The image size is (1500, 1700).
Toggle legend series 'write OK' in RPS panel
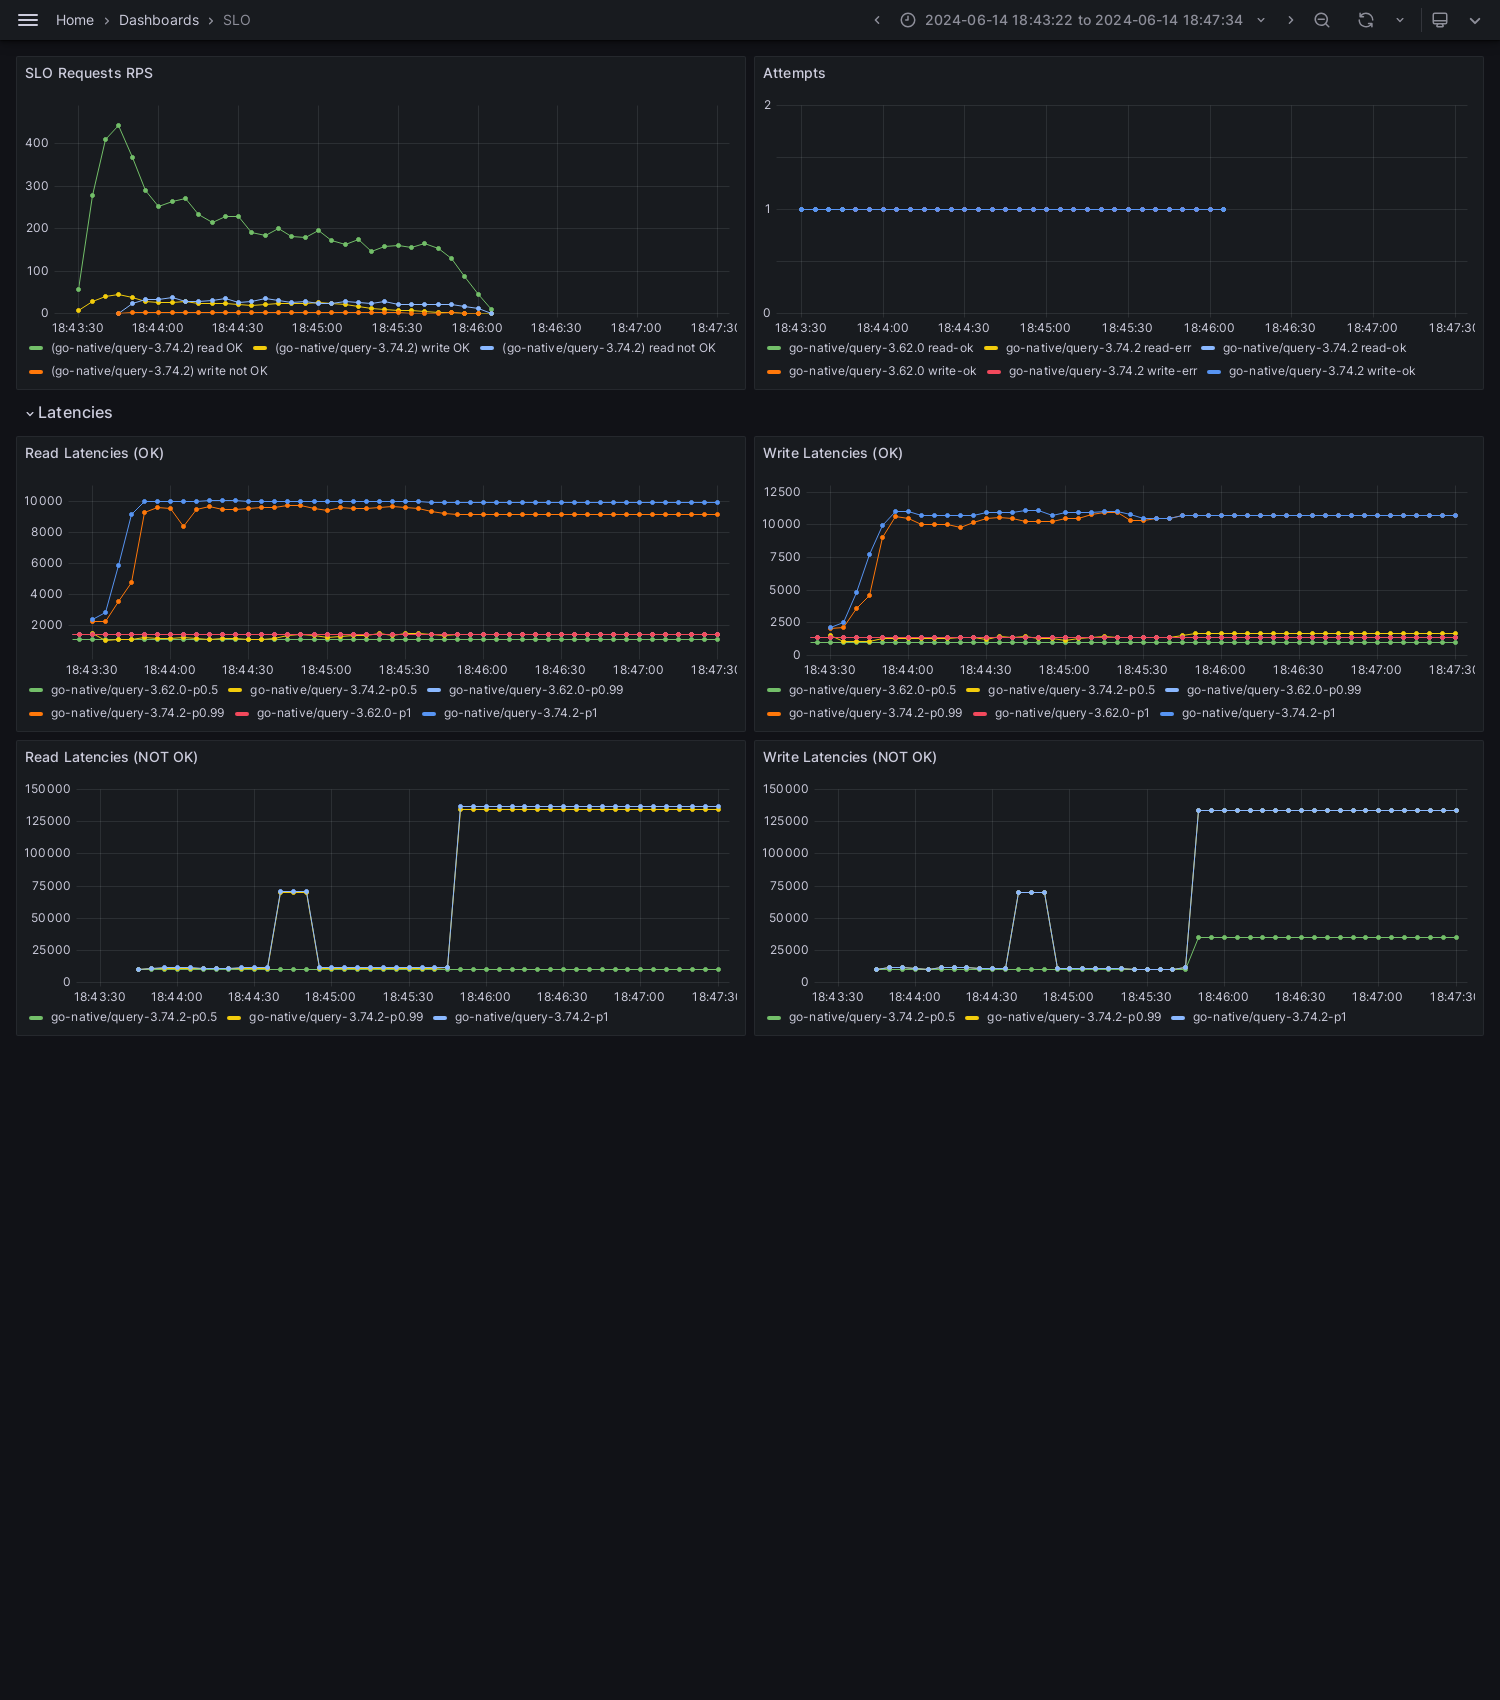click(x=372, y=348)
